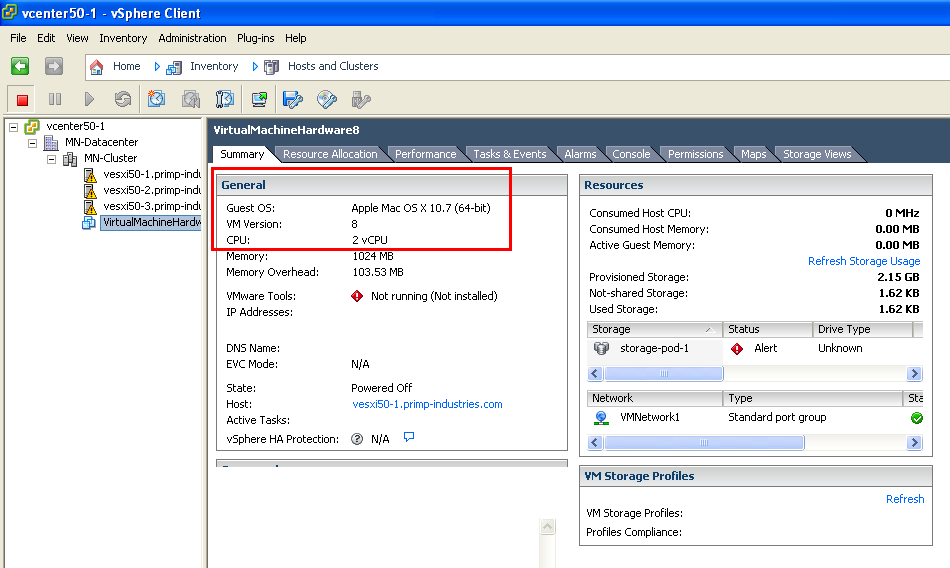Screen dimensions: 950x568
Task: Click the vesxi50-1.primp-industries.com host link
Action: (x=427, y=404)
